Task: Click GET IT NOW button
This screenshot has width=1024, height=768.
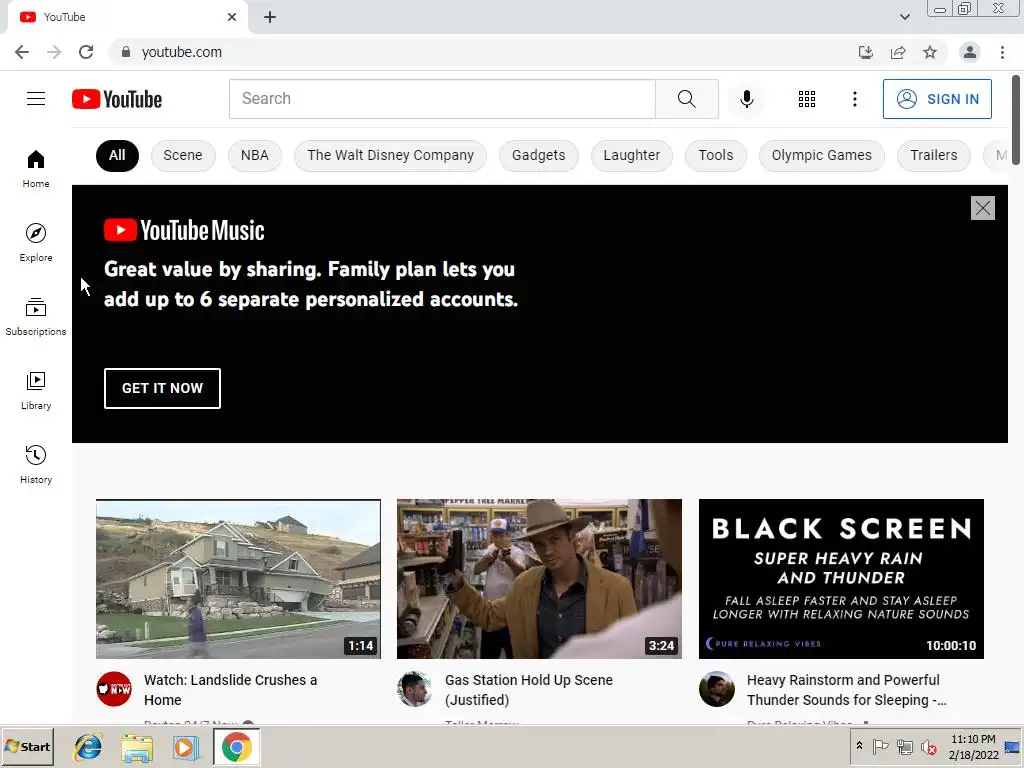Action: tap(162, 388)
